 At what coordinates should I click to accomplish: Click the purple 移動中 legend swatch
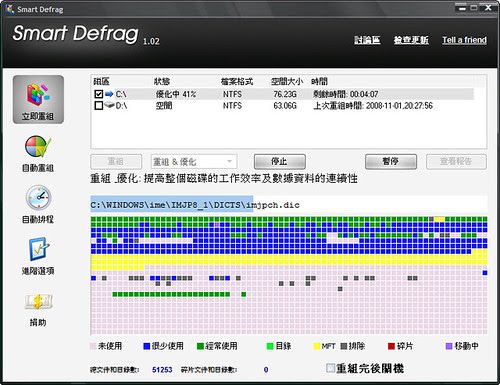tap(449, 346)
